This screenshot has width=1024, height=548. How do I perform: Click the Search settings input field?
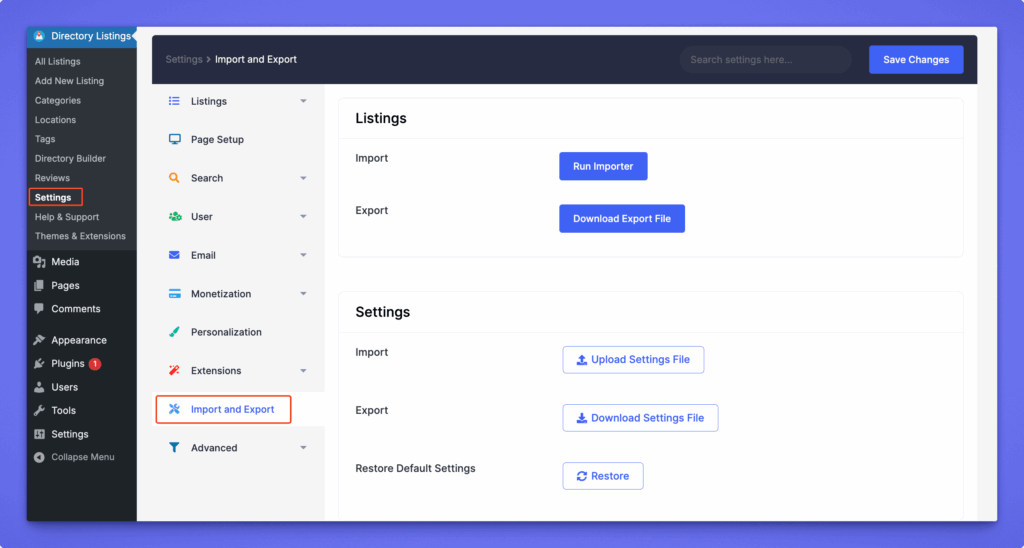coord(765,60)
